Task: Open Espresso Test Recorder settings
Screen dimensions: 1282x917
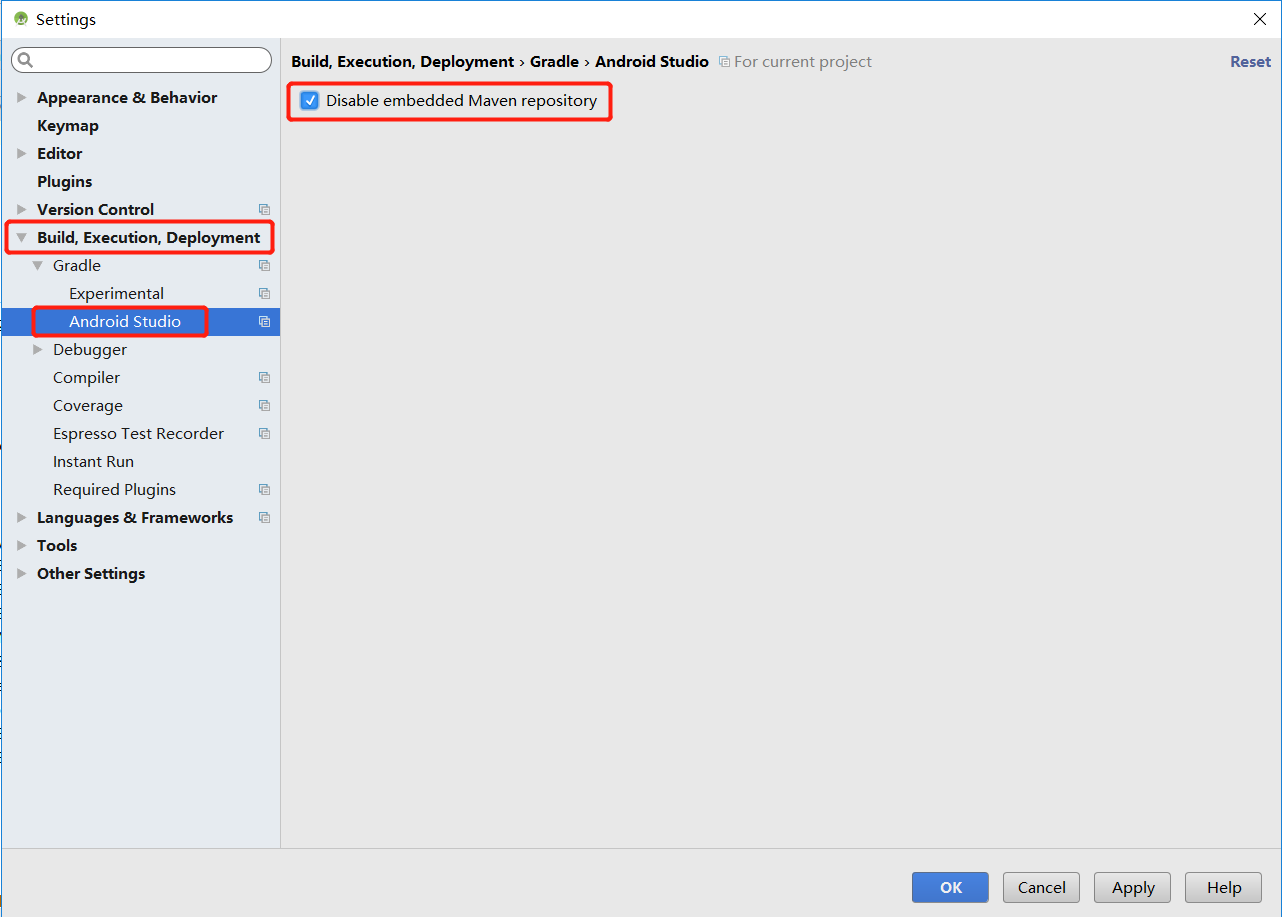Action: pos(139,434)
